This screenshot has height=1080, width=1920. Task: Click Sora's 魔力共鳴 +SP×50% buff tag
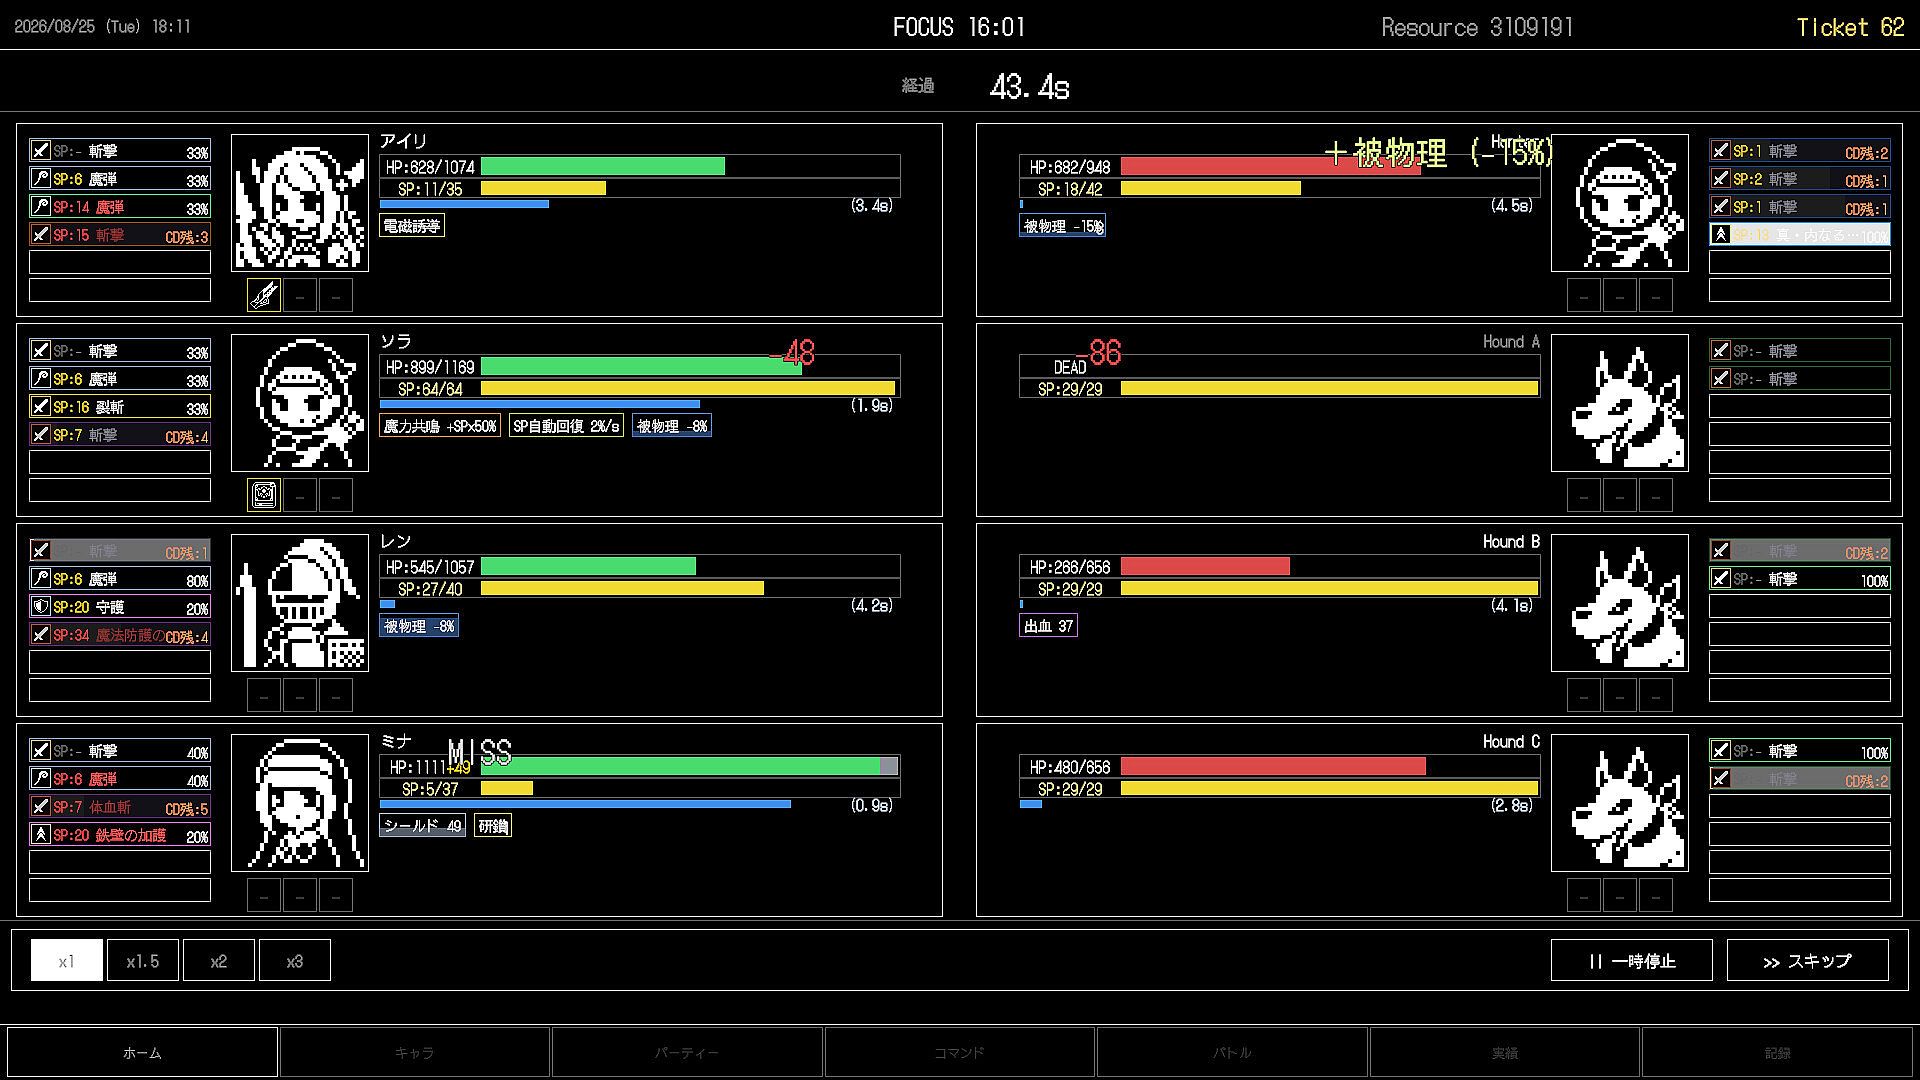(x=440, y=426)
